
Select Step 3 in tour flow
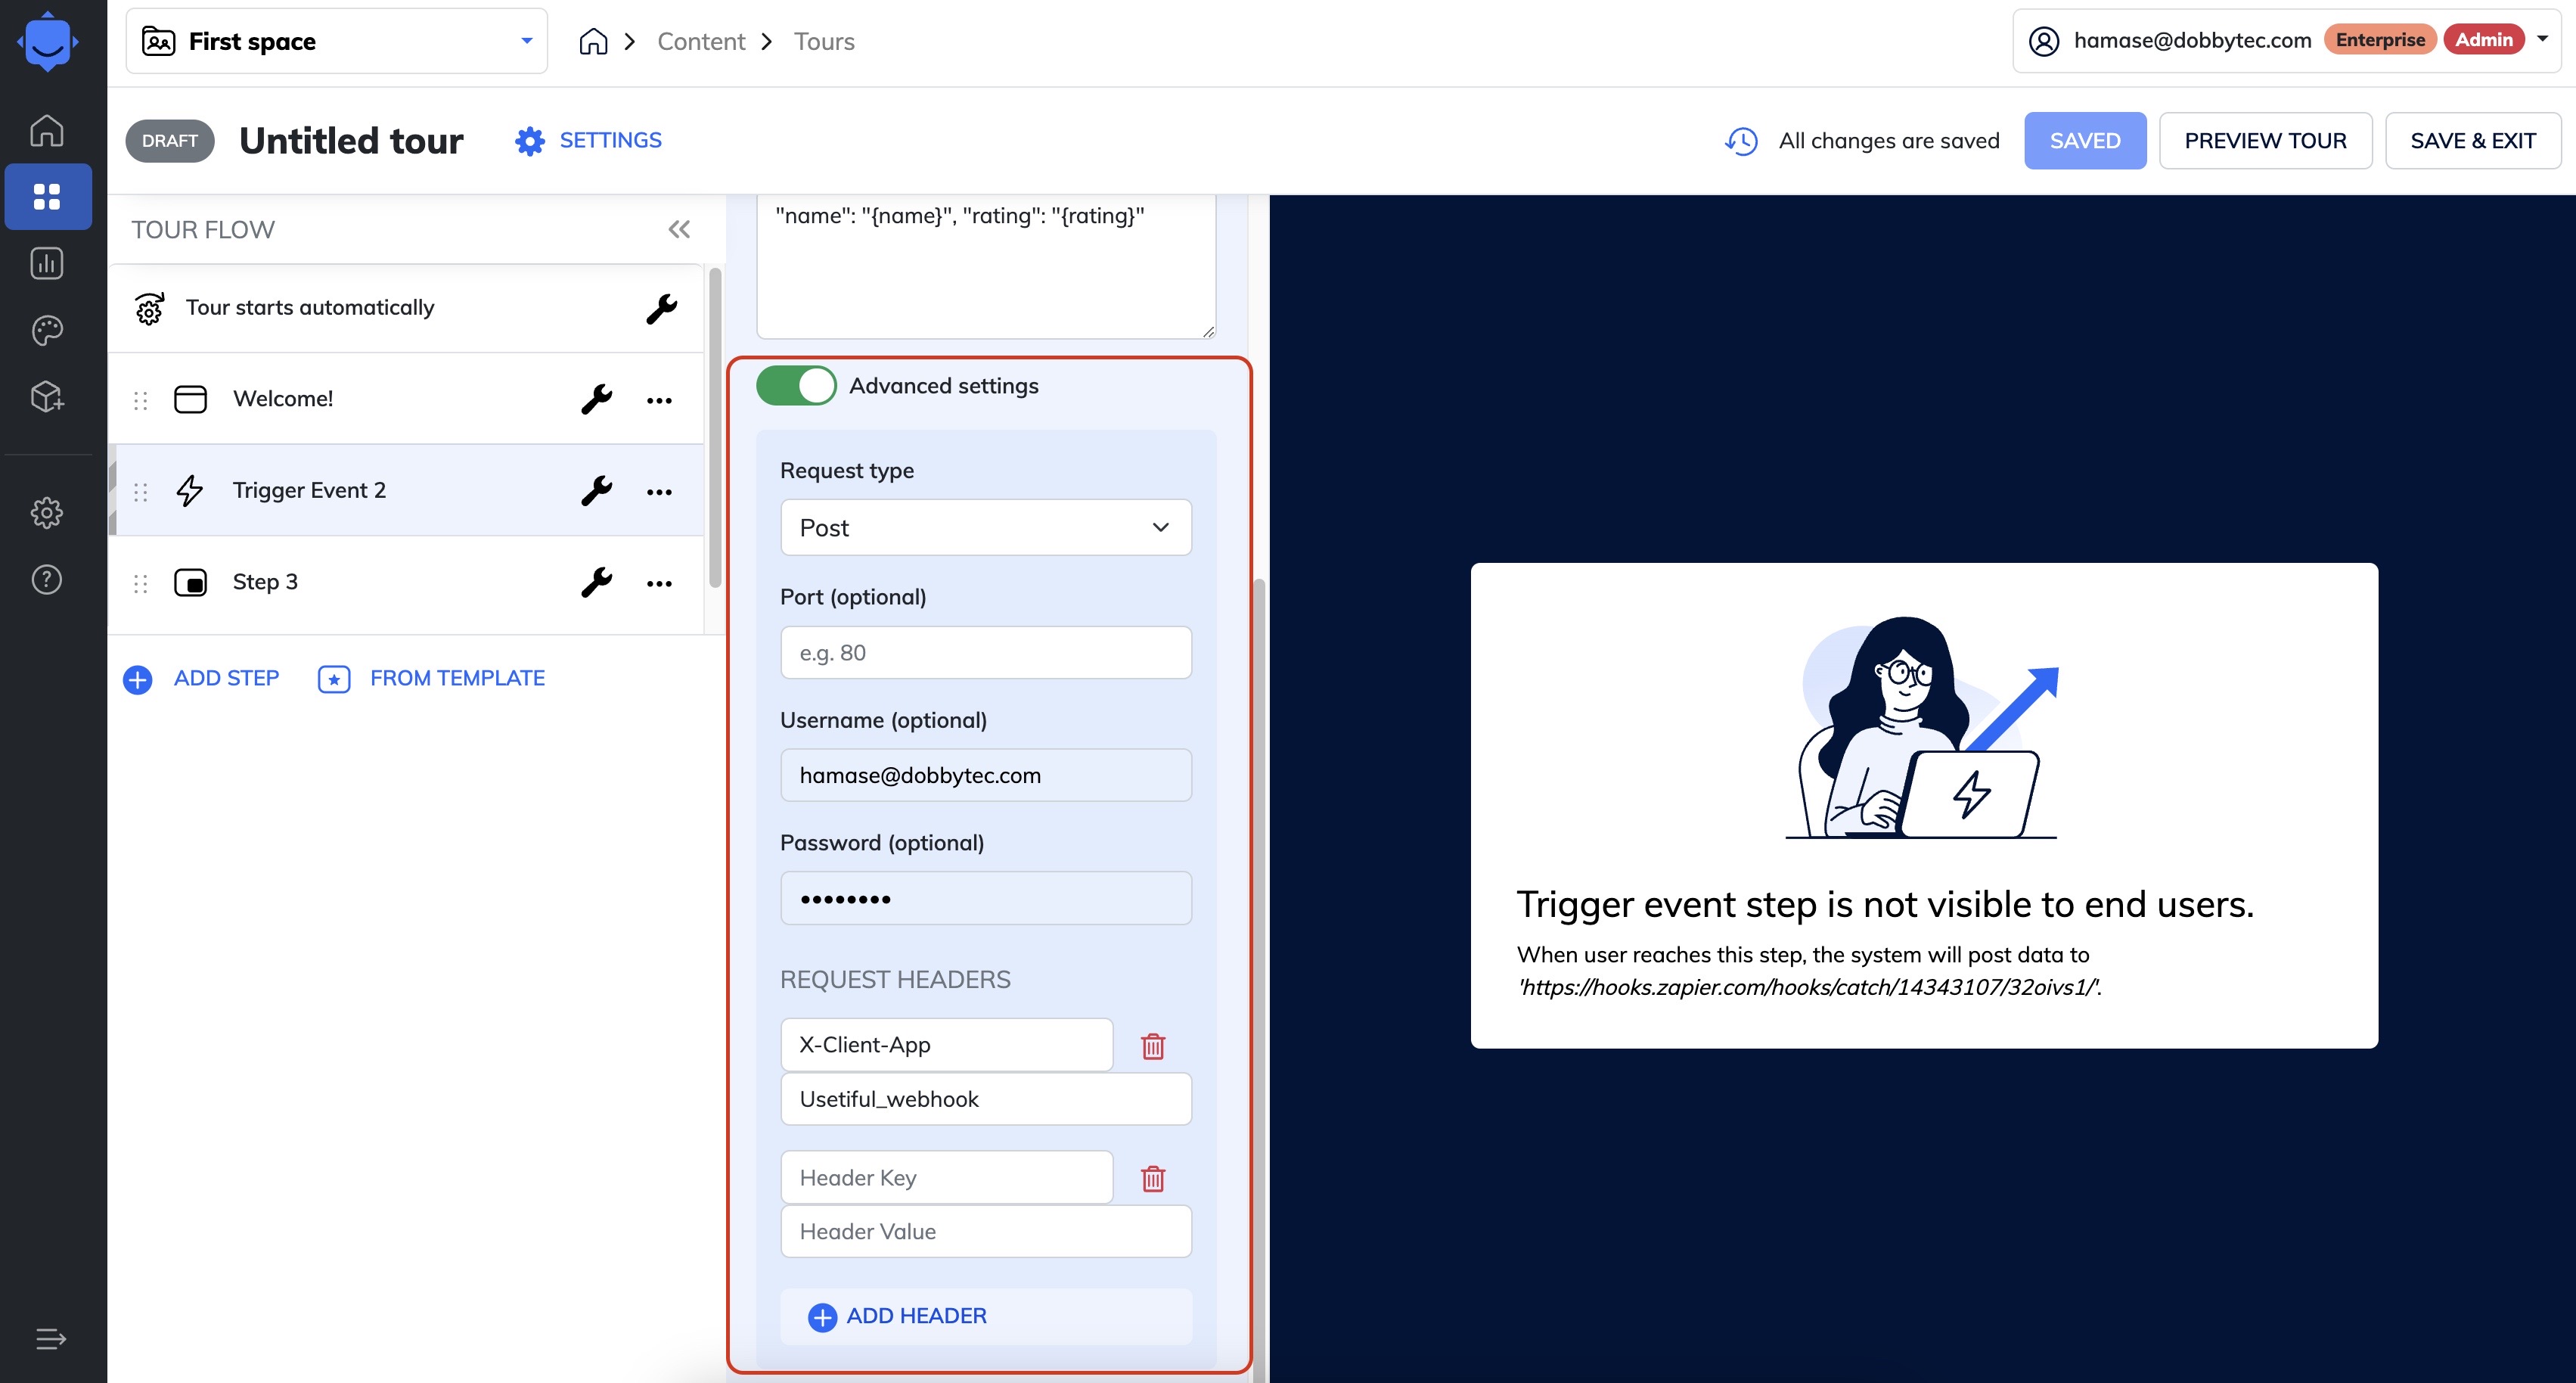tap(265, 582)
